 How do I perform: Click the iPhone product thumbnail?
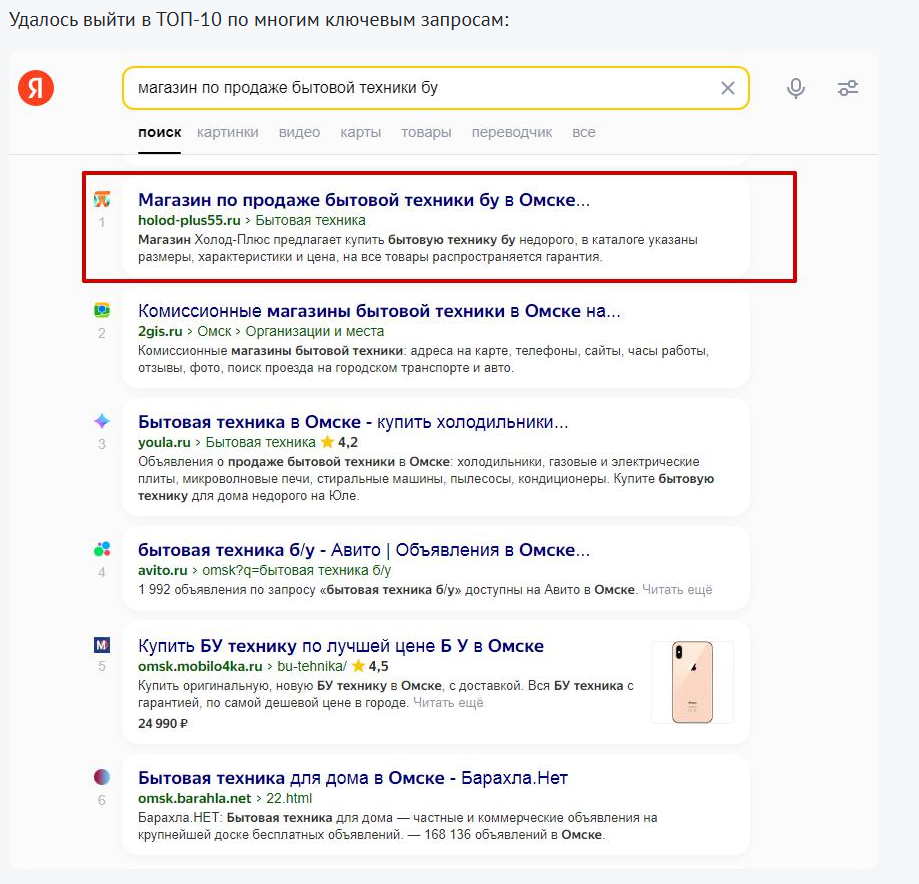692,682
